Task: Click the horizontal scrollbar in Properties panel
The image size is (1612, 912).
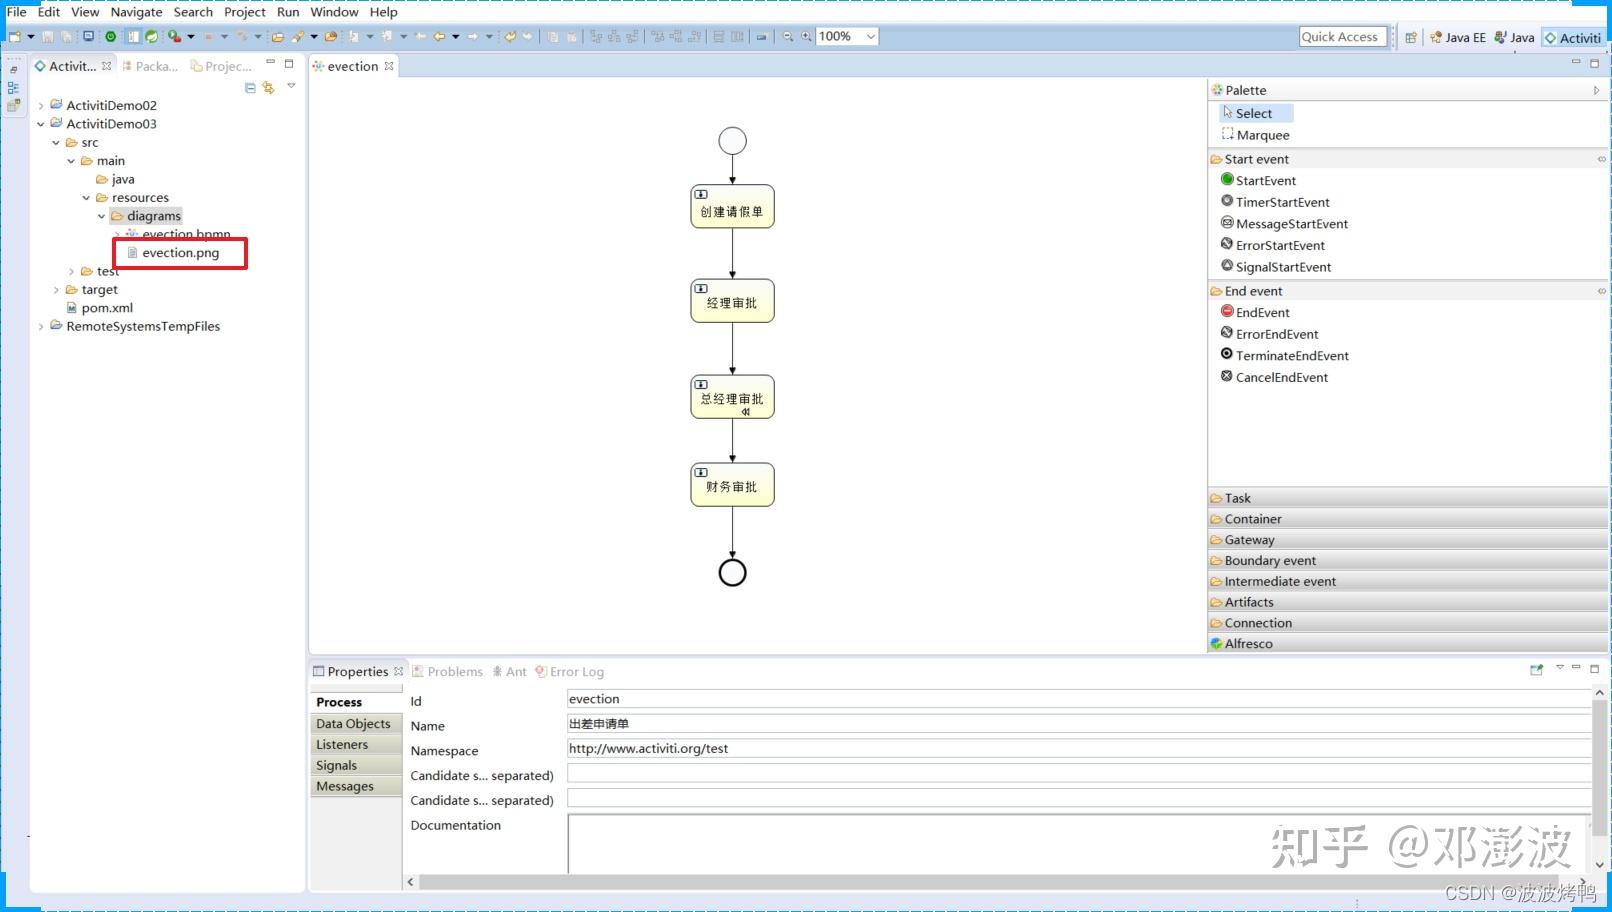Action: (x=996, y=882)
